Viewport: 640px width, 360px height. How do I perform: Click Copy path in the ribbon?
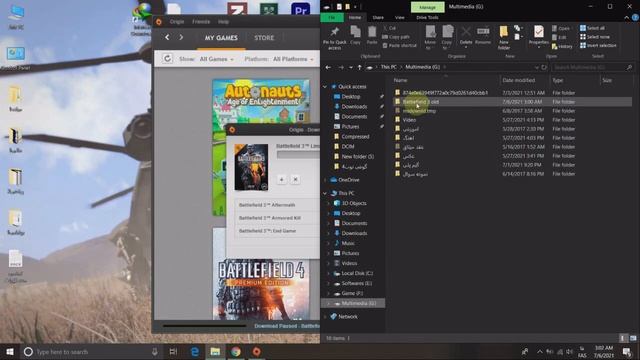click(x=396, y=37)
